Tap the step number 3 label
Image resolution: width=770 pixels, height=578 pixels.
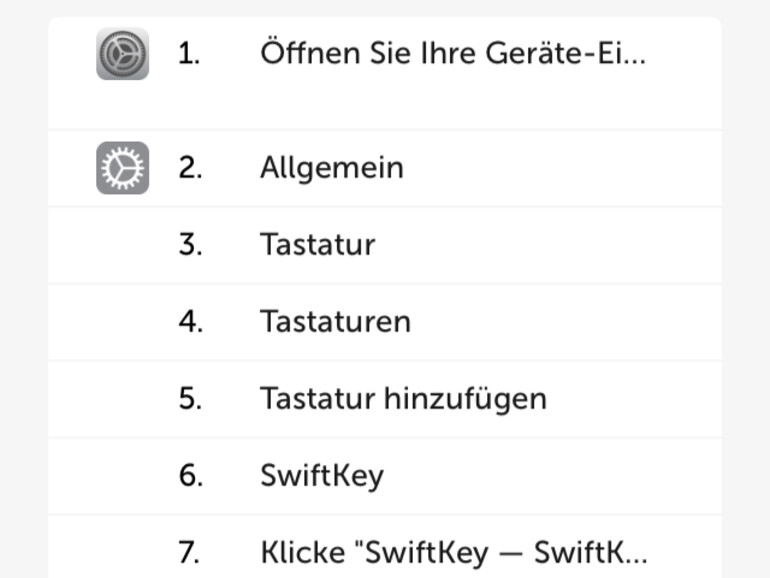(190, 245)
